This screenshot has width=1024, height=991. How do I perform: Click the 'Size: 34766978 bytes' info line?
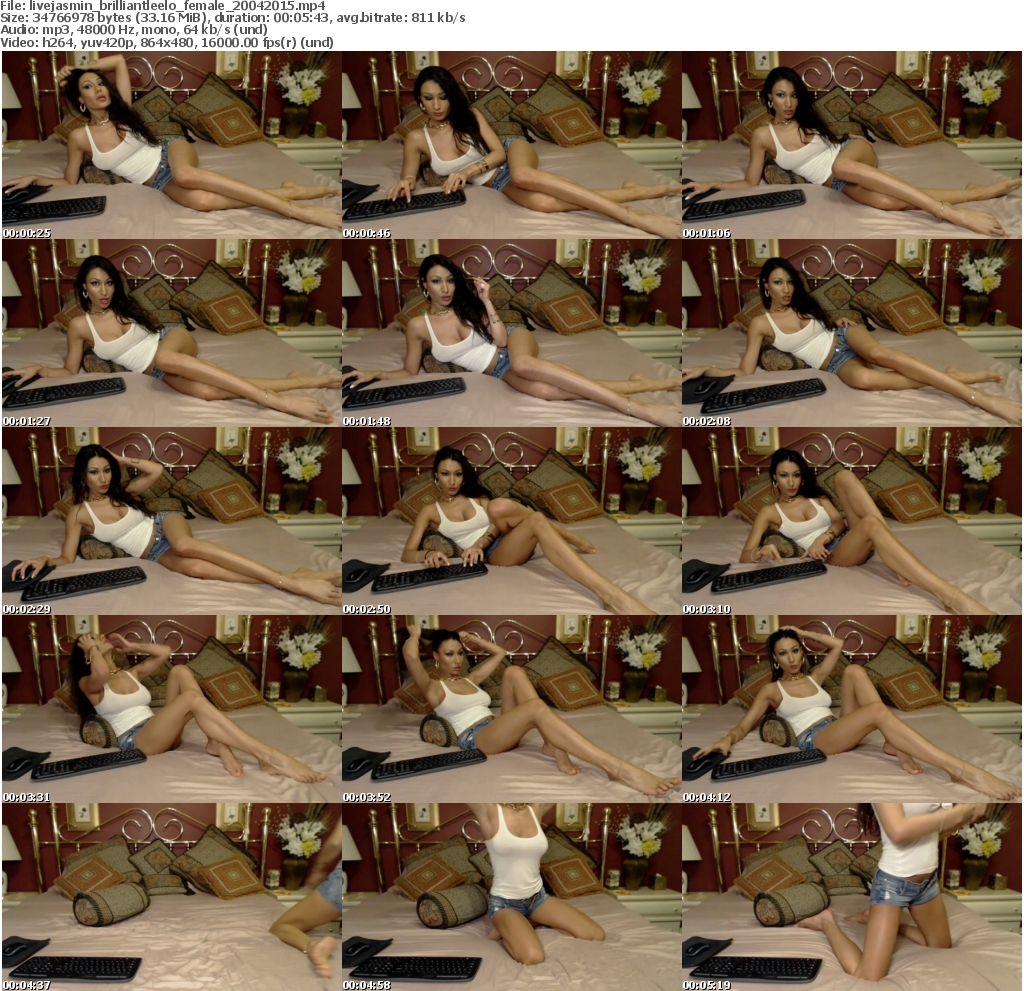click(232, 18)
